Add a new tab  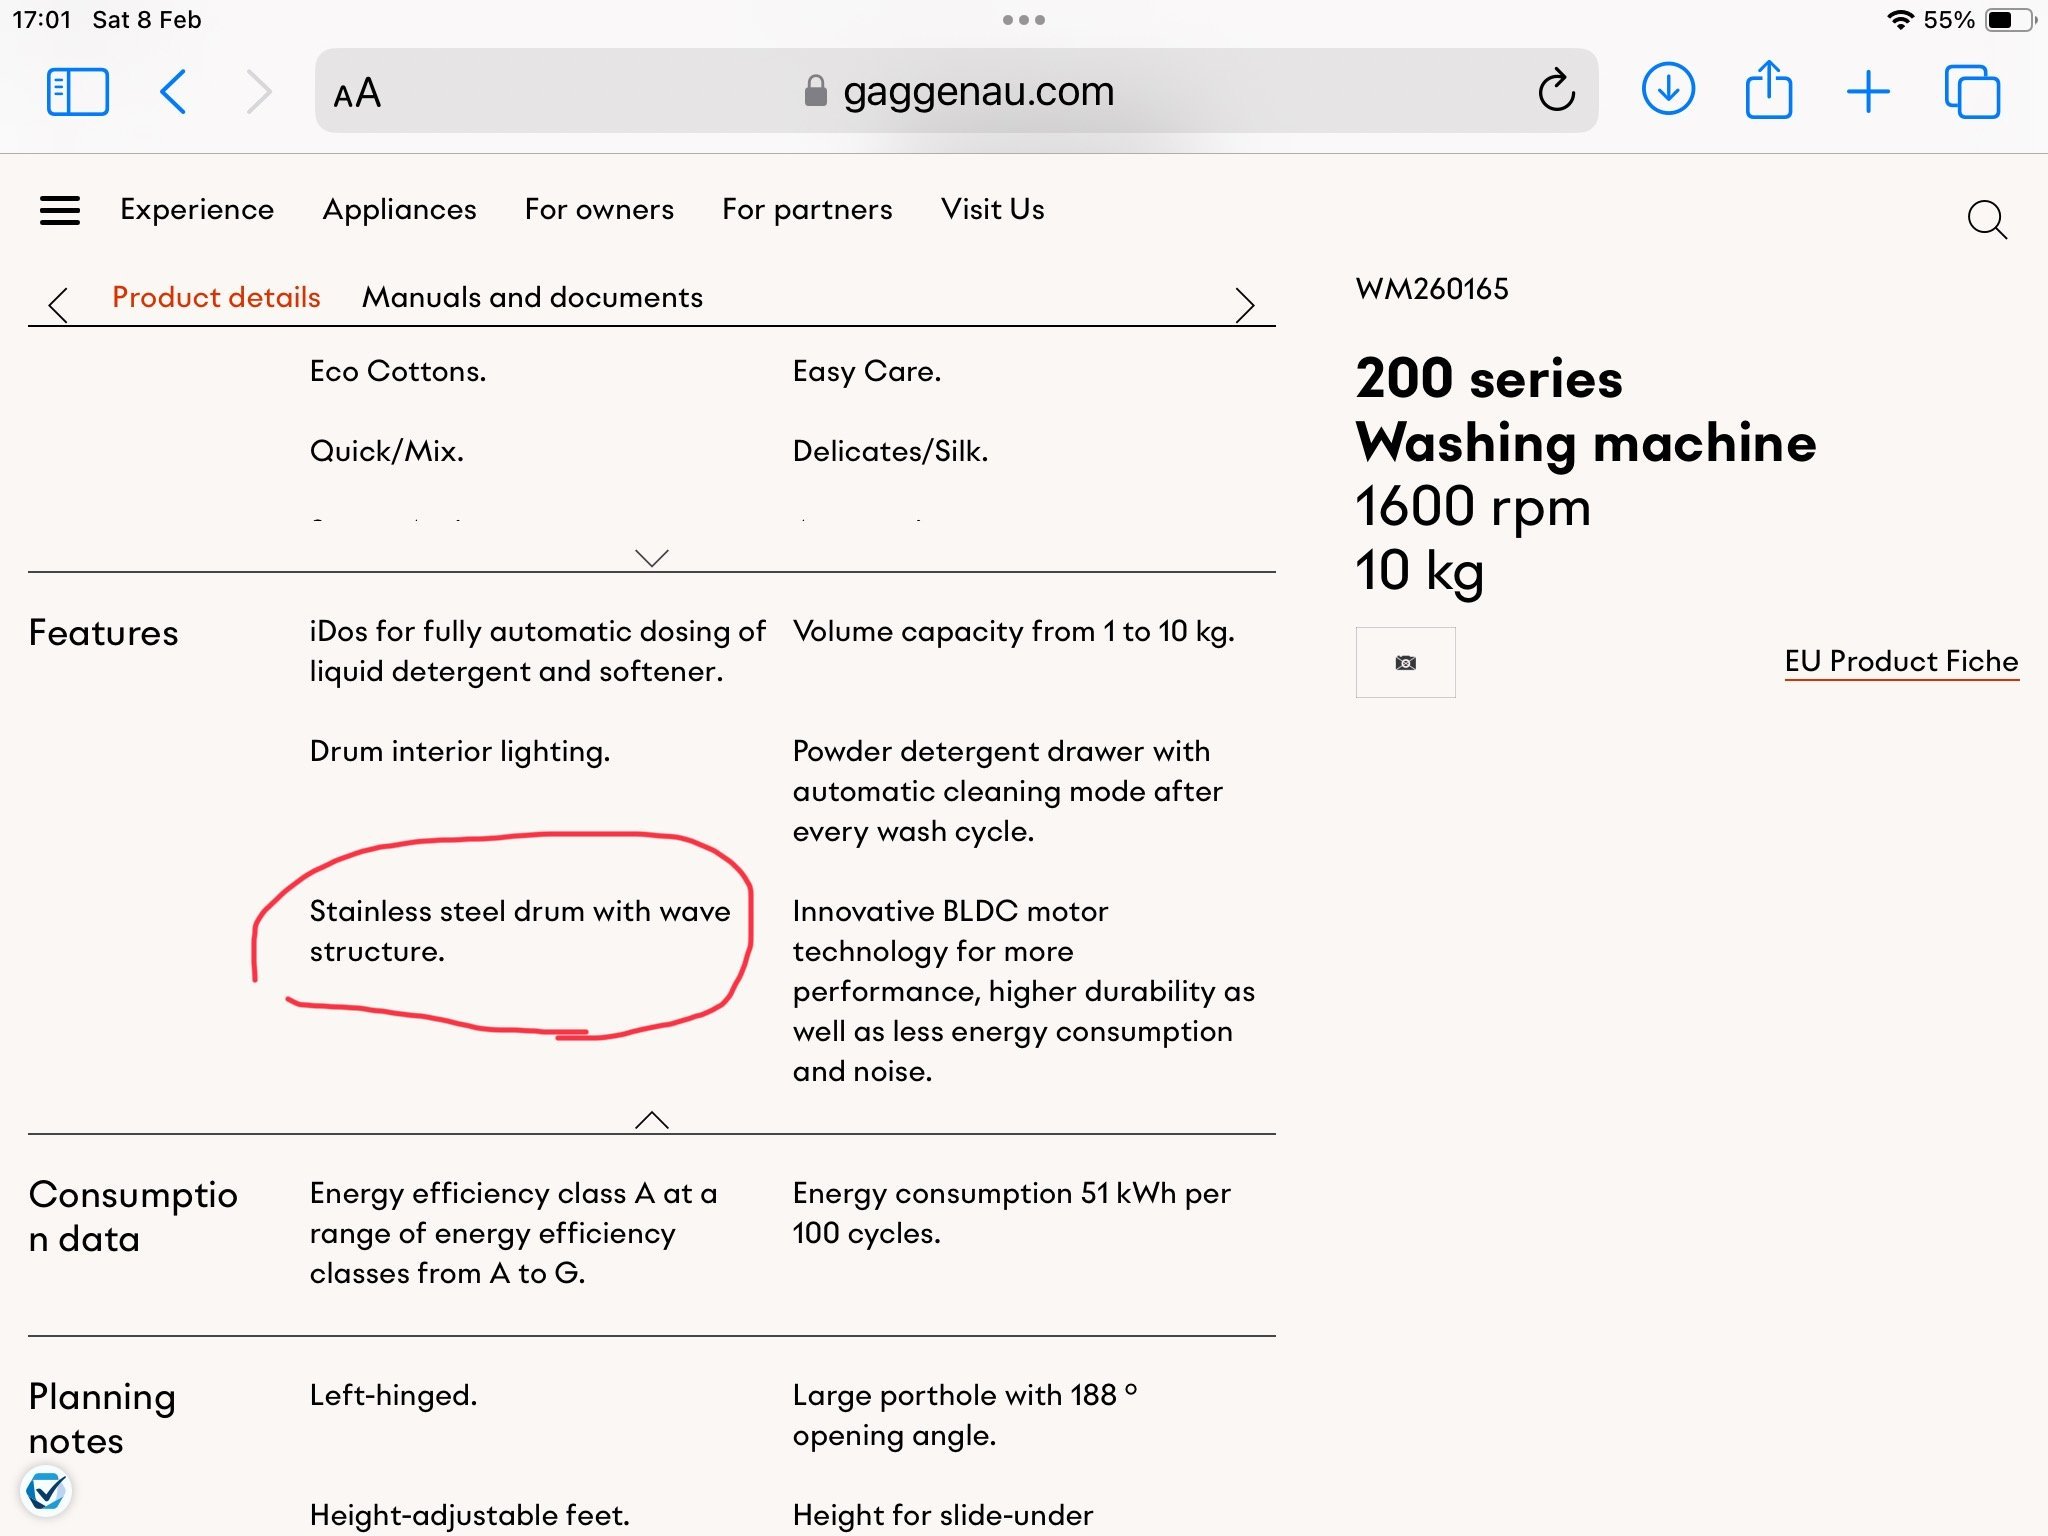(1868, 92)
